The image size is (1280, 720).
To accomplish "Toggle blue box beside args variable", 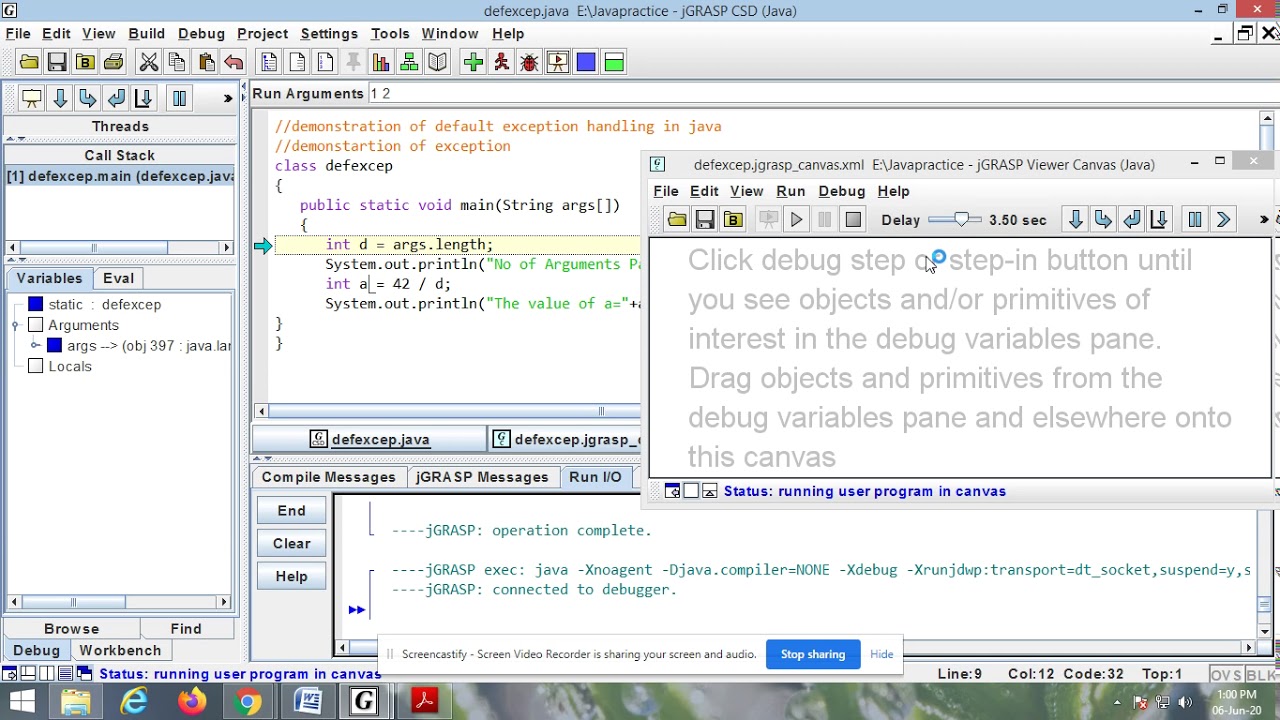I will pos(55,345).
